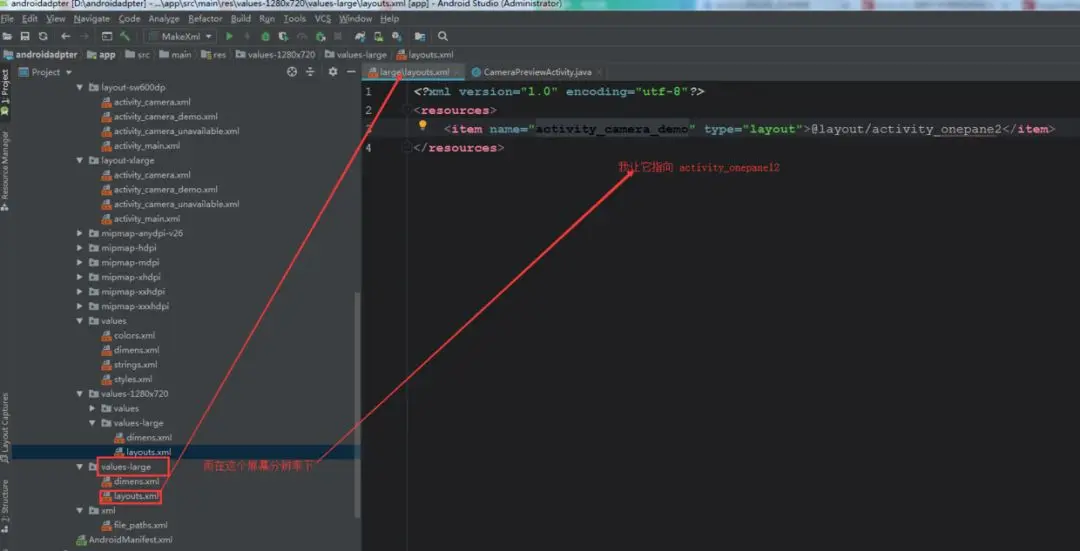Click values-1280x720 in the breadcrumb bar
Image resolution: width=1080 pixels, height=551 pixels.
tap(275, 54)
